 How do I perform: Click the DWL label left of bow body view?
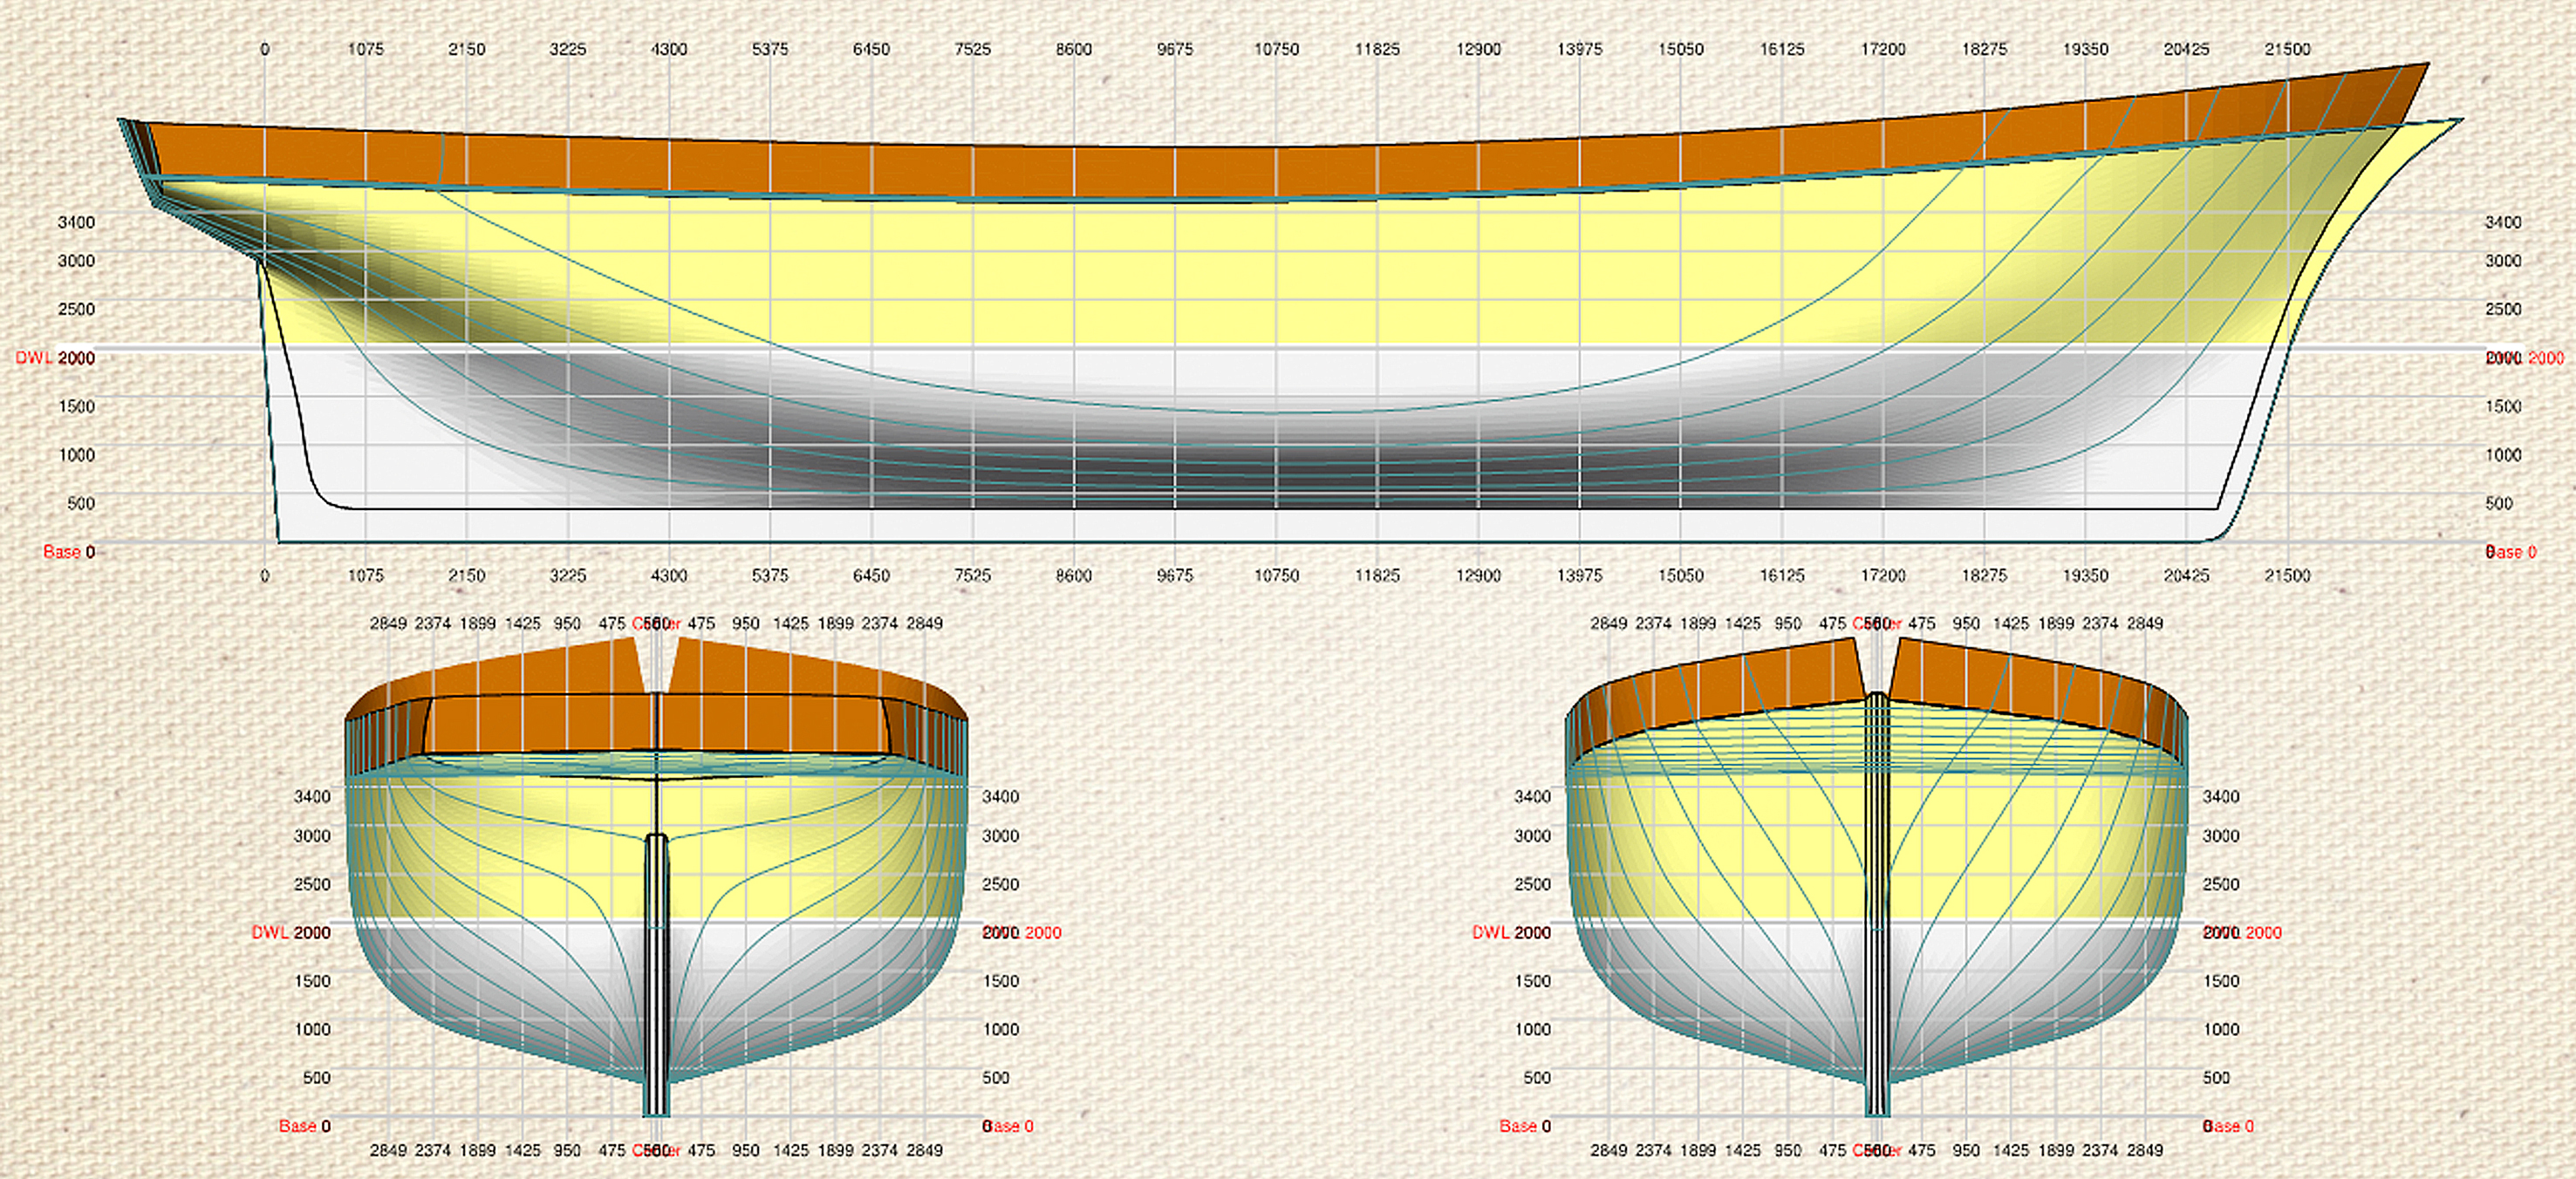pyautogui.click(x=1490, y=933)
